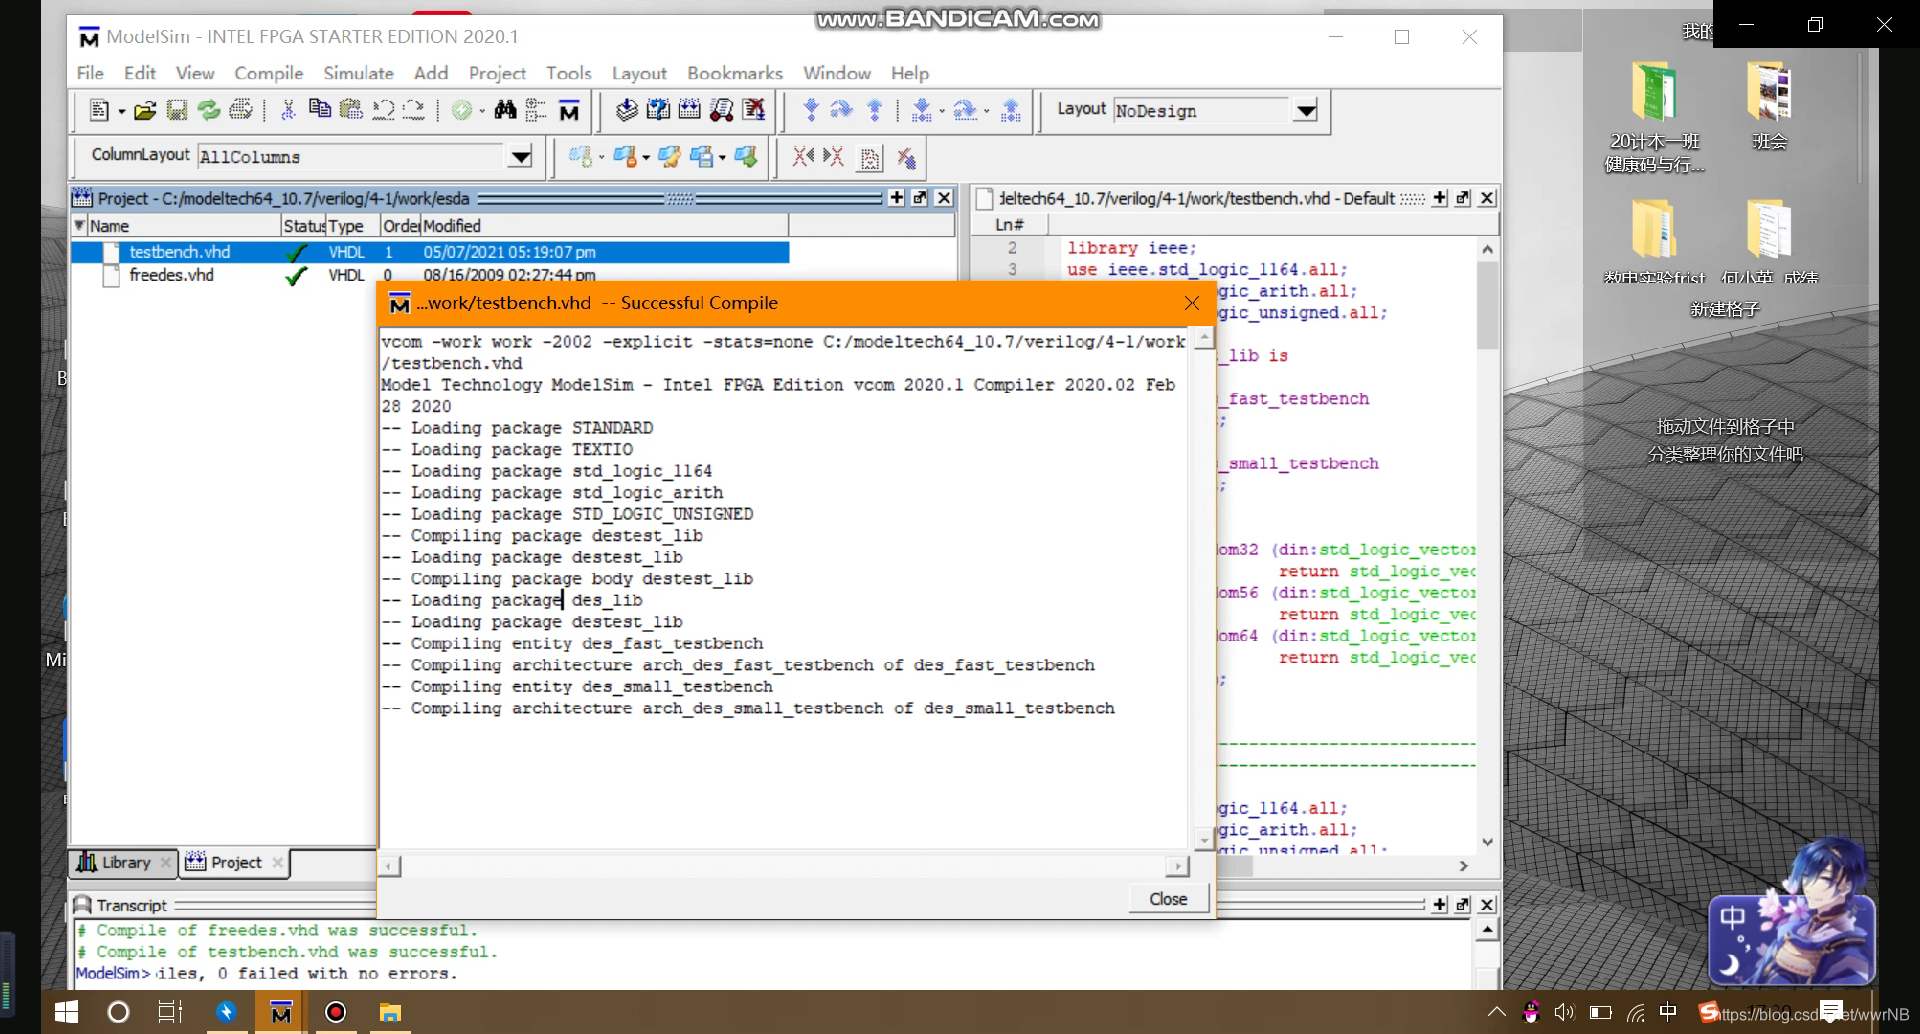
Task: Expand the first bookmark icon dropdown arrow
Action: coord(601,158)
